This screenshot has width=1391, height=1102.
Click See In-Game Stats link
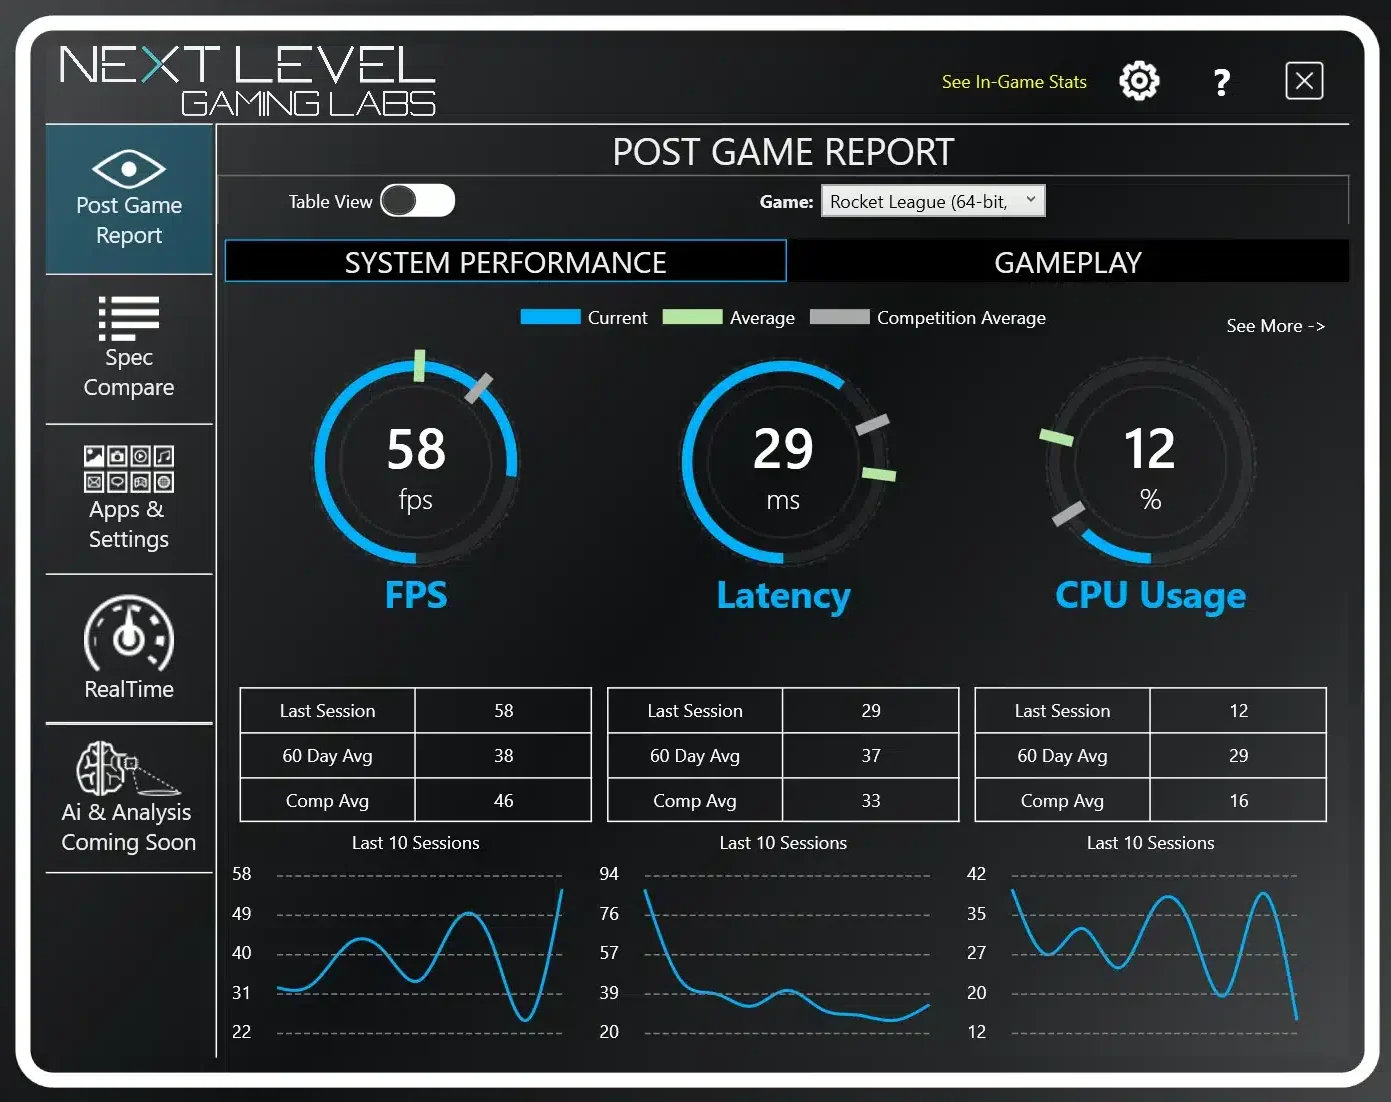[x=1014, y=82]
